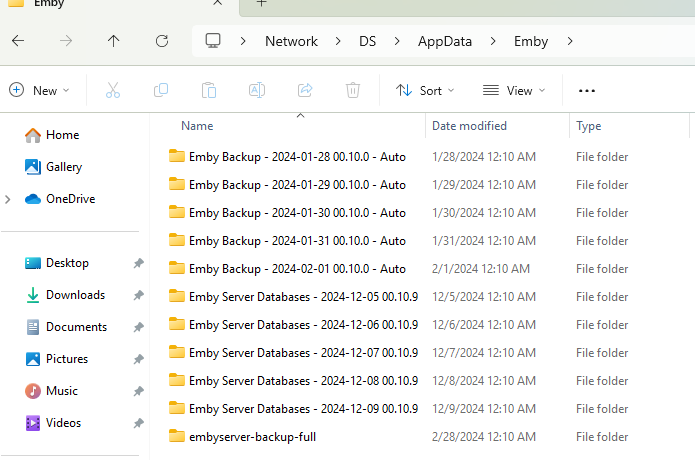Navigate to DS in address bar

point(367,41)
